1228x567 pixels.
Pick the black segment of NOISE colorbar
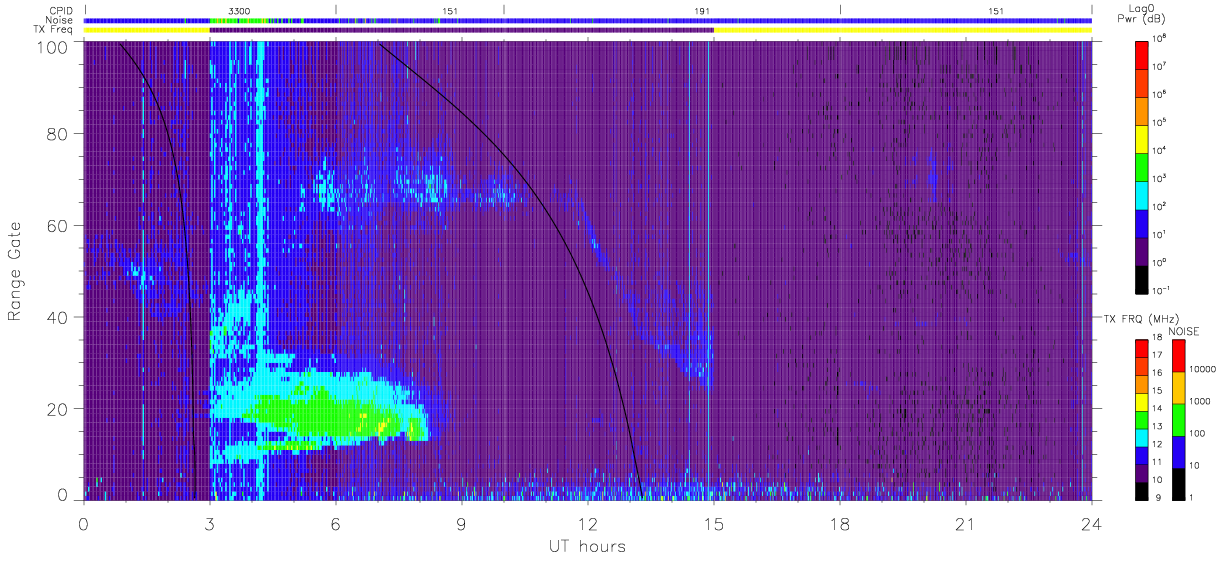coord(1178,483)
